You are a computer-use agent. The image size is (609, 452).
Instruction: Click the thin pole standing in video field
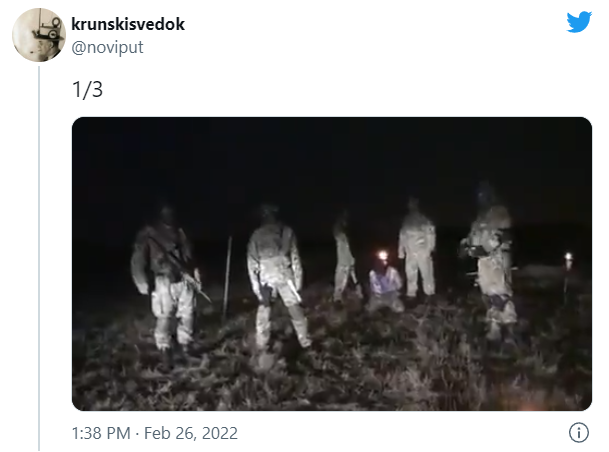click(227, 277)
